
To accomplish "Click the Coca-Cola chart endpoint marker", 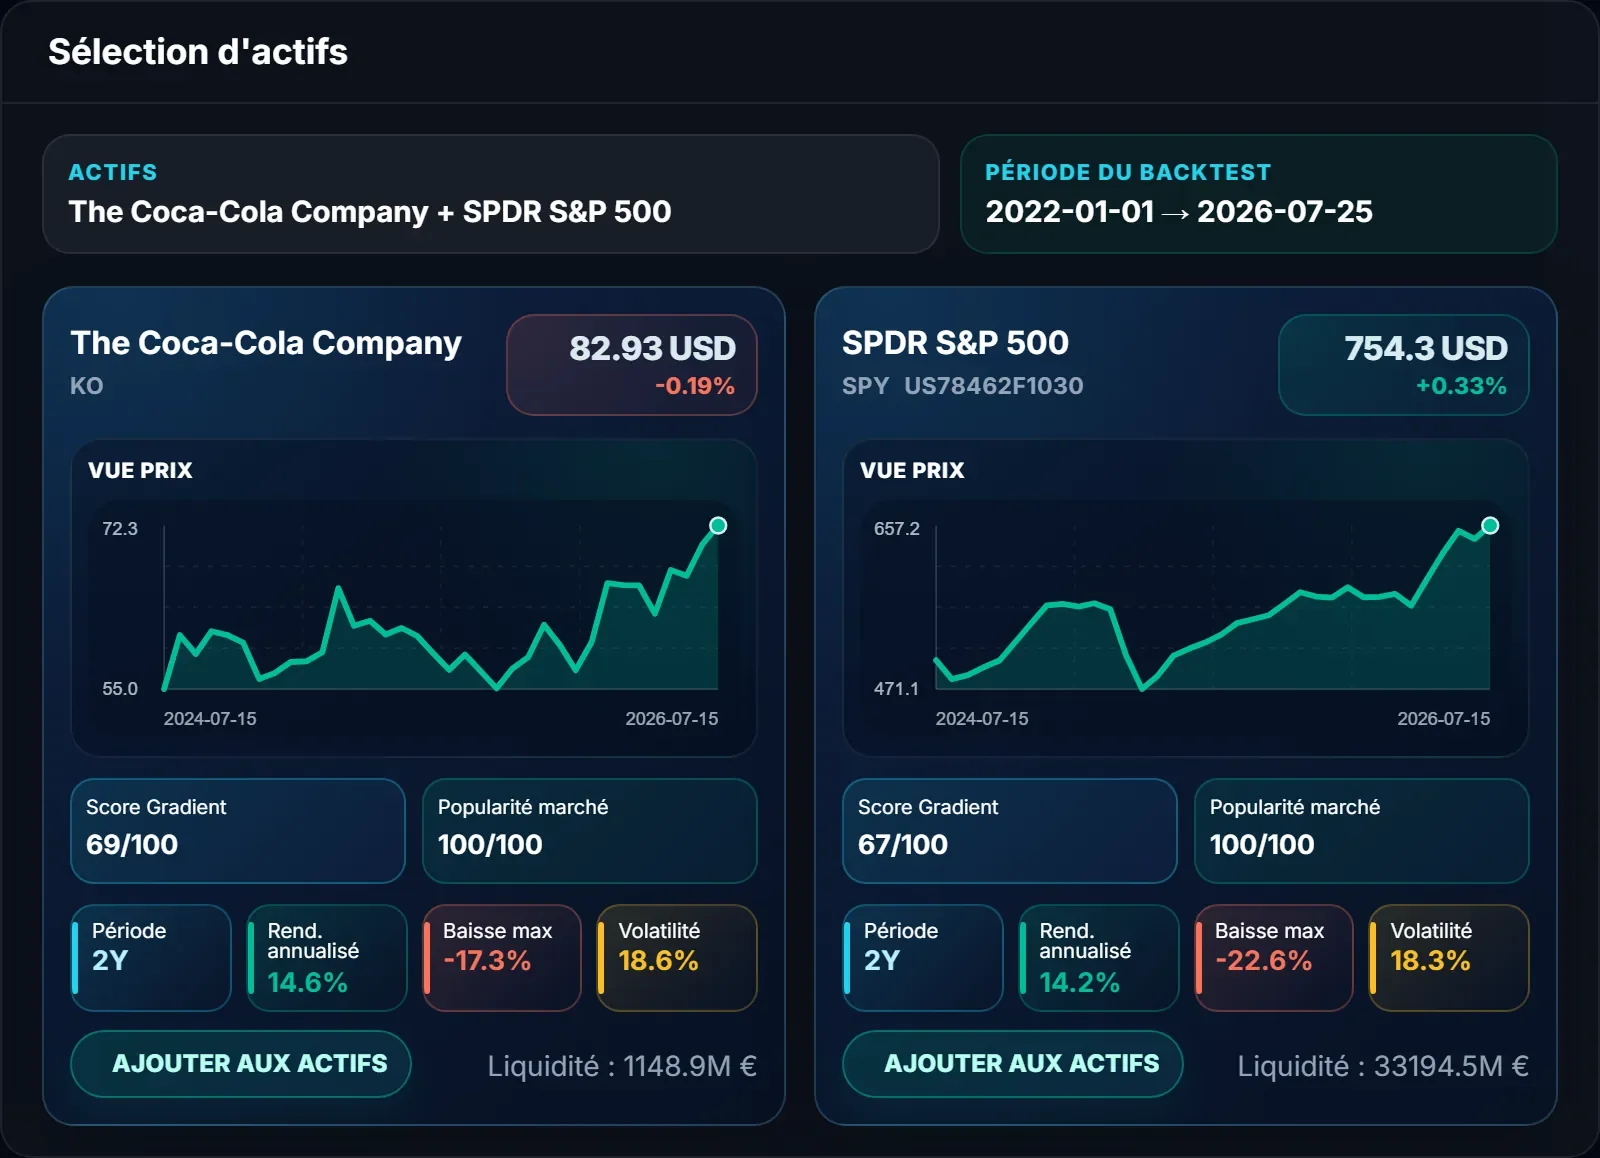I will point(718,526).
